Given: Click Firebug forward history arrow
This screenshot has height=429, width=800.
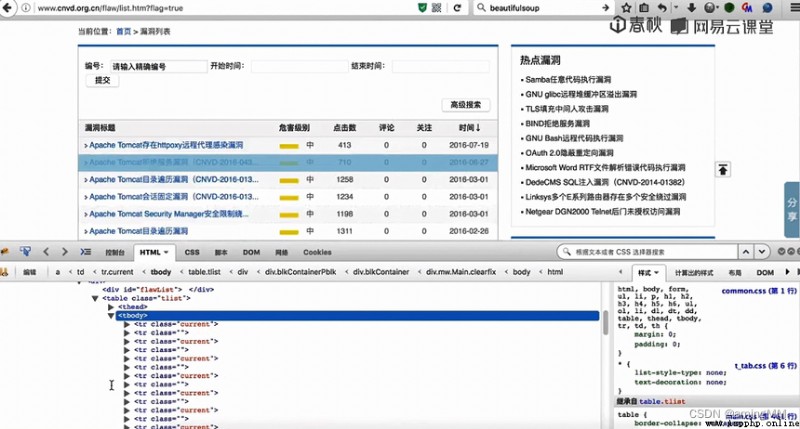Looking at the screenshot, I should tap(64, 251).
